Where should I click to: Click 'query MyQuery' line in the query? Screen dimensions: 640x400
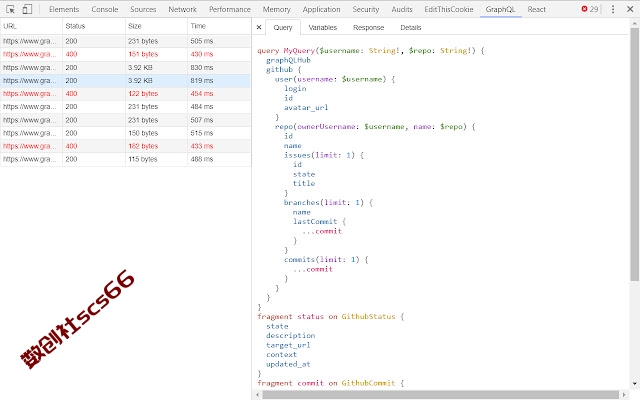click(x=371, y=51)
